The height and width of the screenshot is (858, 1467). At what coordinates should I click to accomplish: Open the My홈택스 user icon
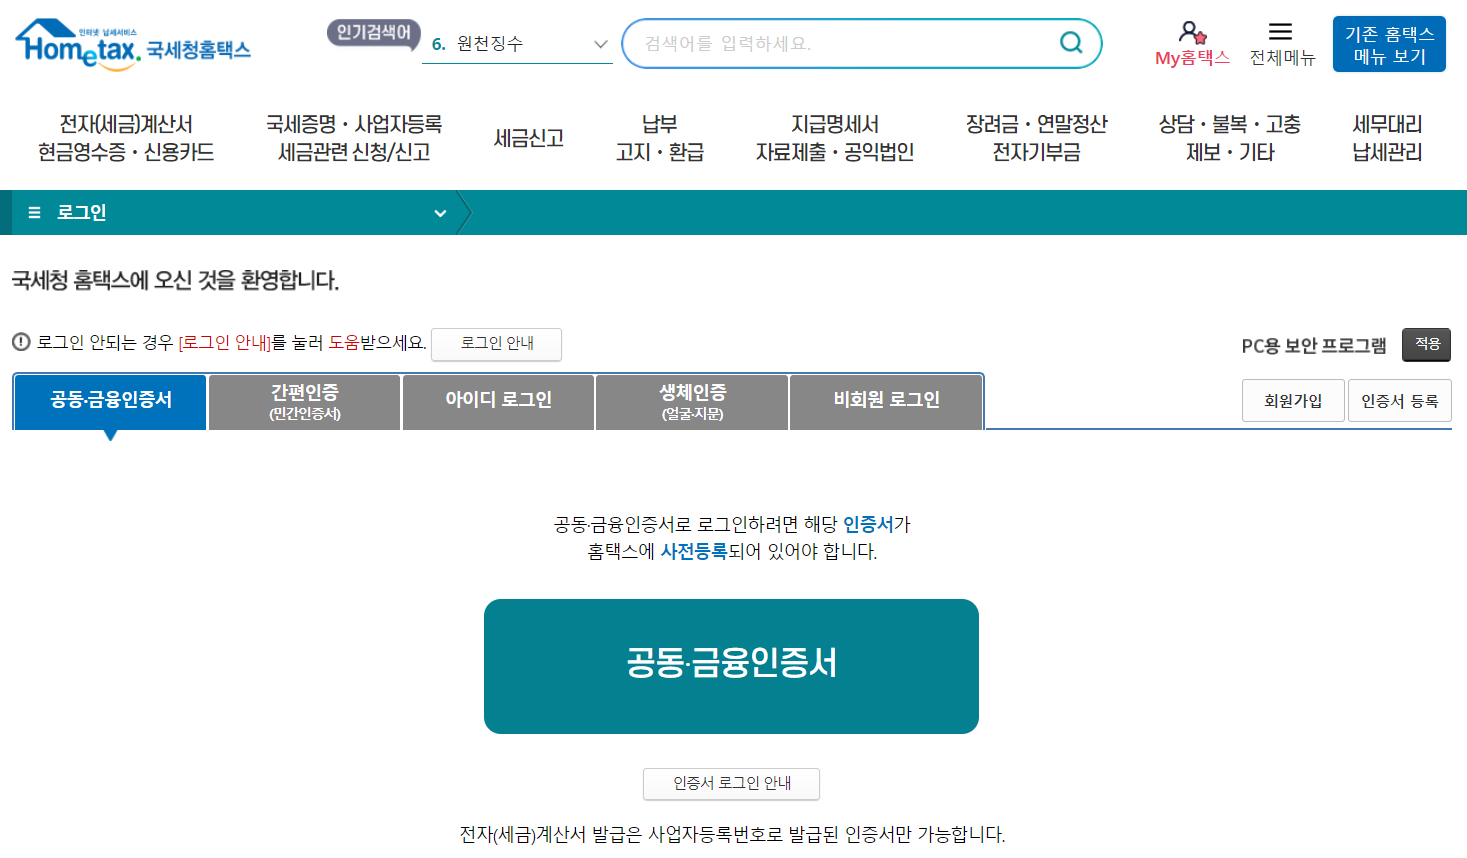(1192, 33)
